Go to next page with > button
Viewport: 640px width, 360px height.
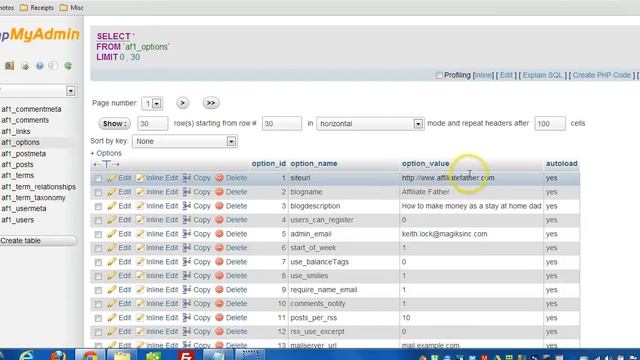click(182, 103)
